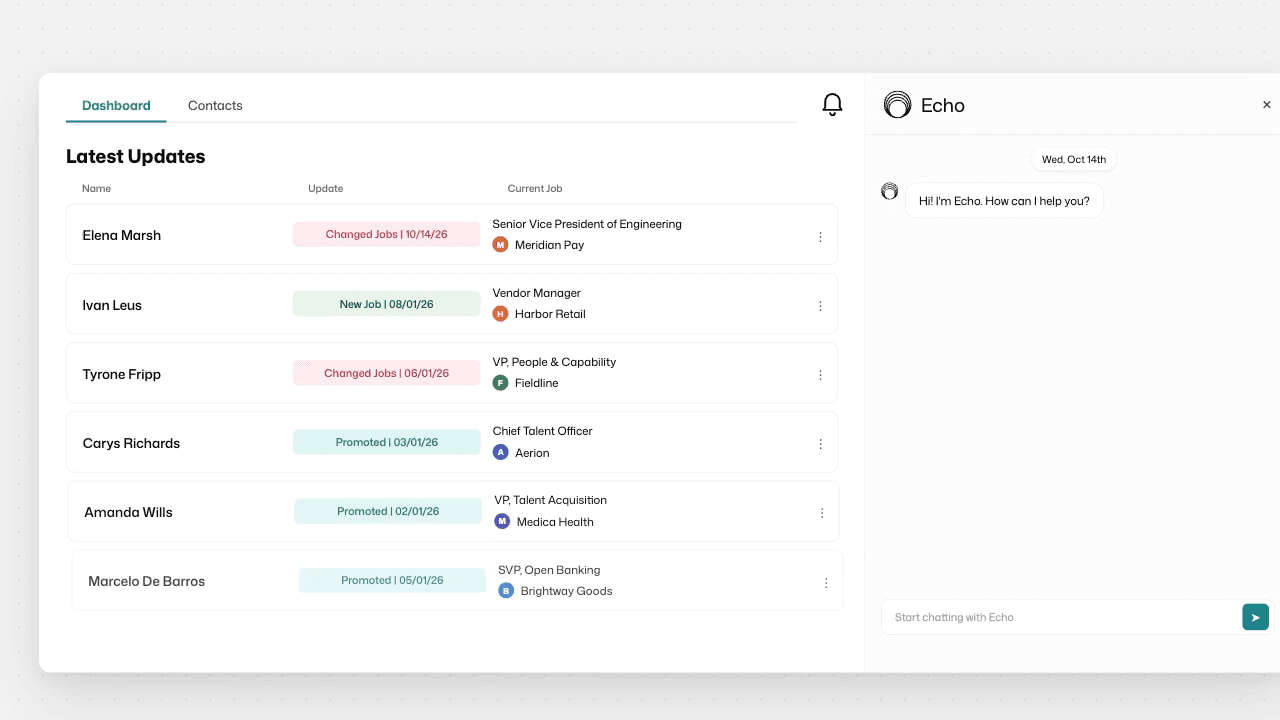Click the Promoted 03/01/26 badge
The width and height of the screenshot is (1280, 720).
tap(386, 442)
